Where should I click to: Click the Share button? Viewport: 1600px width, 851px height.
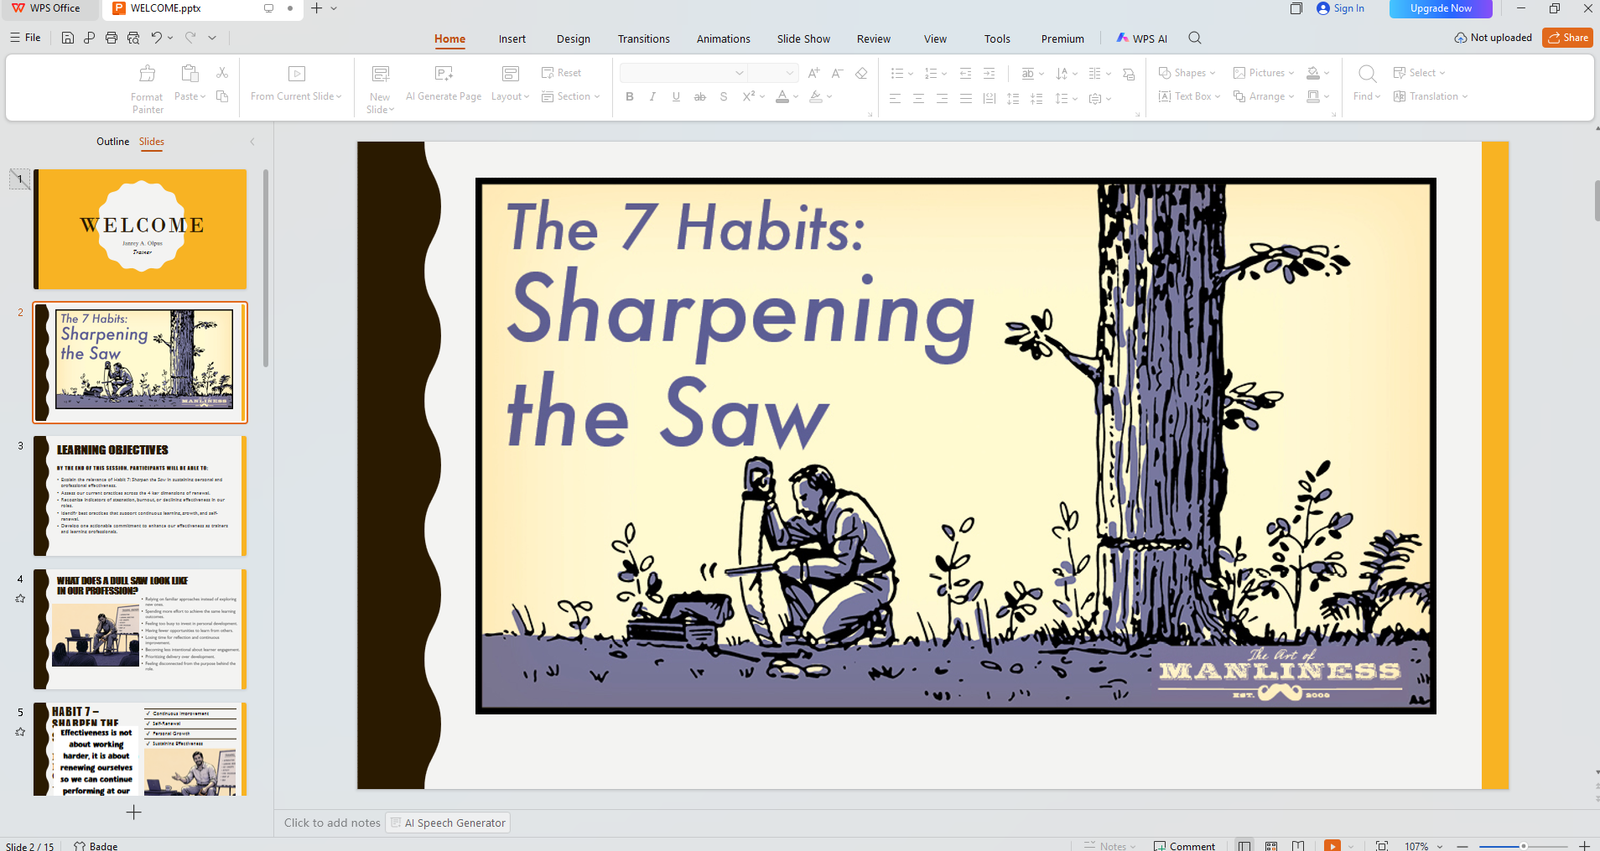[x=1567, y=38]
